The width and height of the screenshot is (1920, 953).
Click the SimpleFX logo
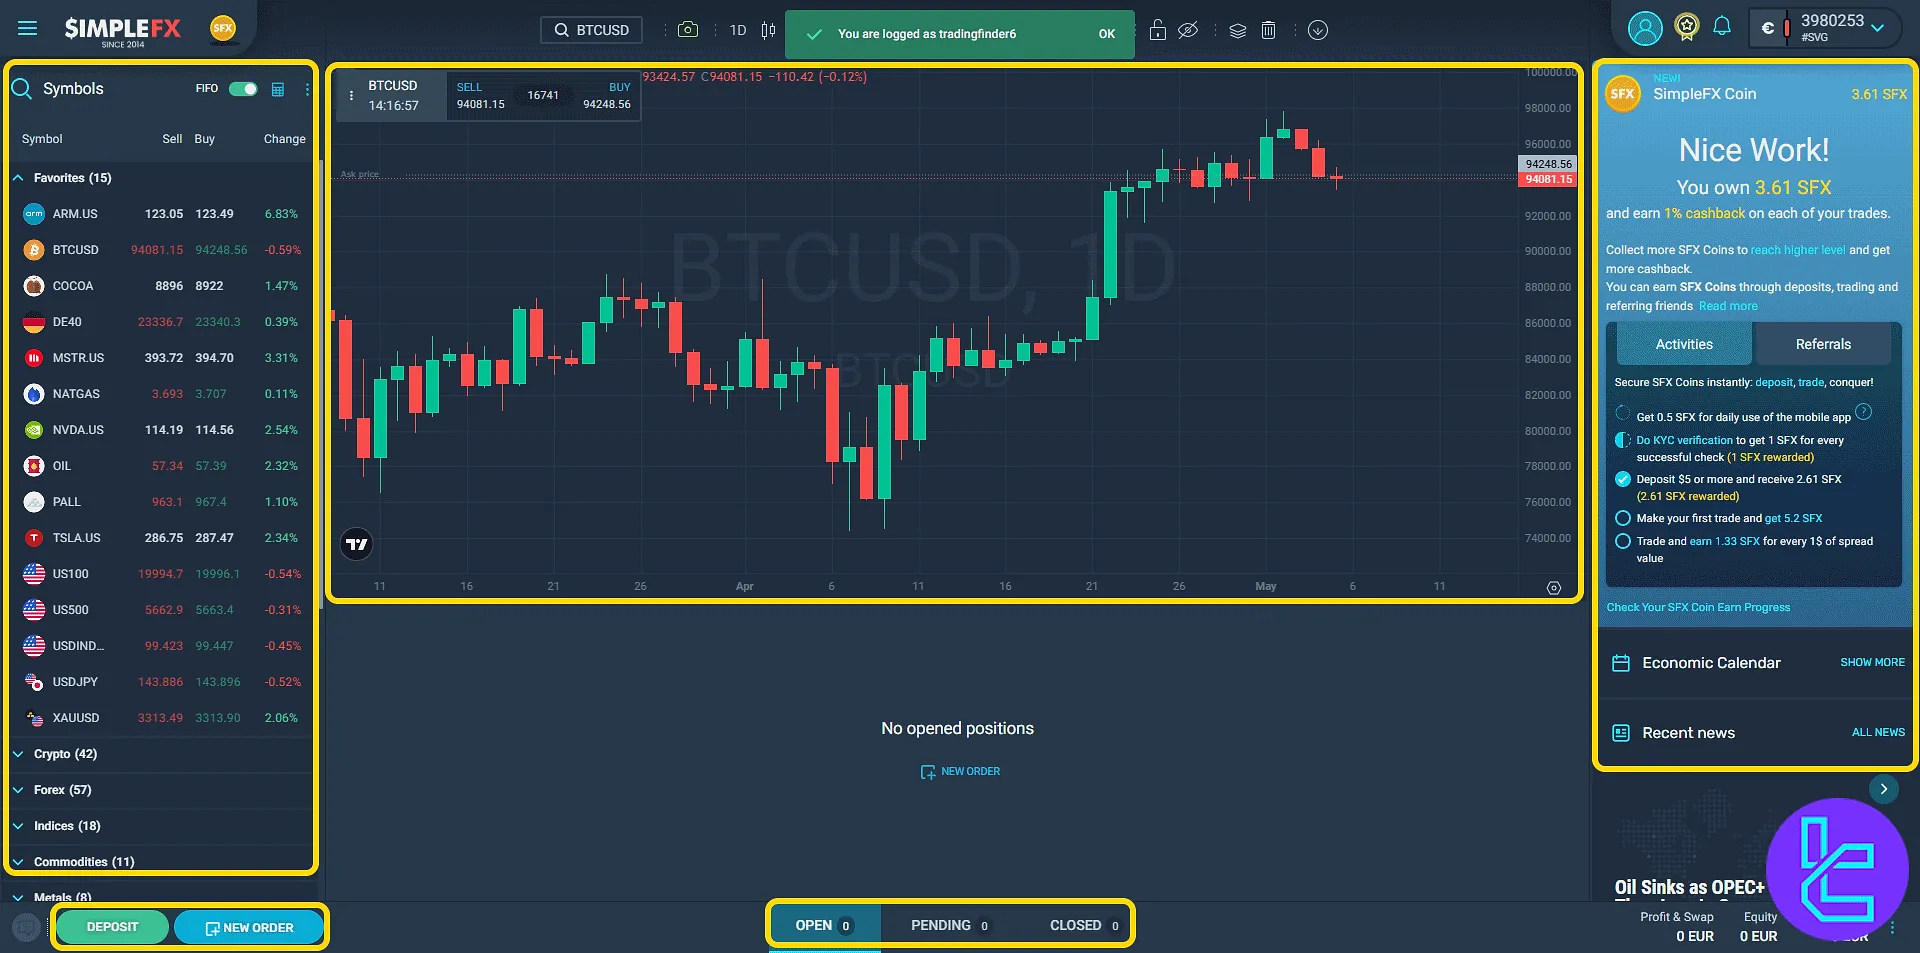point(123,30)
